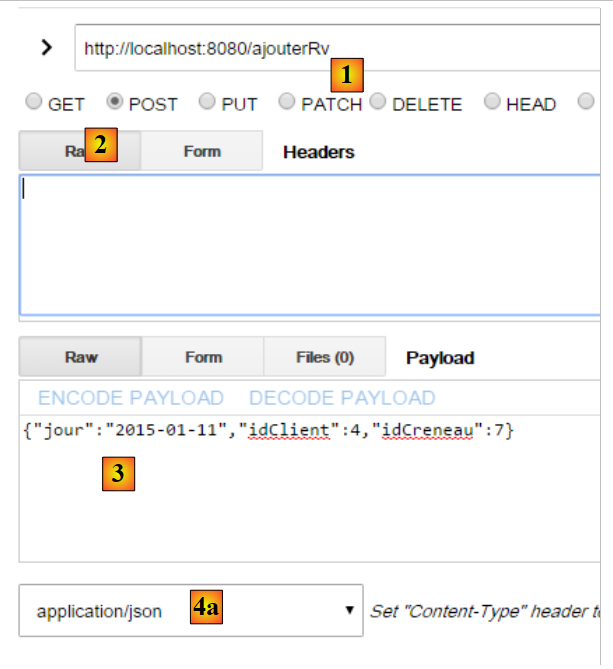This screenshot has width=613, height=669.
Task: Choose the PUT request method
Action: pyautogui.click(x=207, y=102)
